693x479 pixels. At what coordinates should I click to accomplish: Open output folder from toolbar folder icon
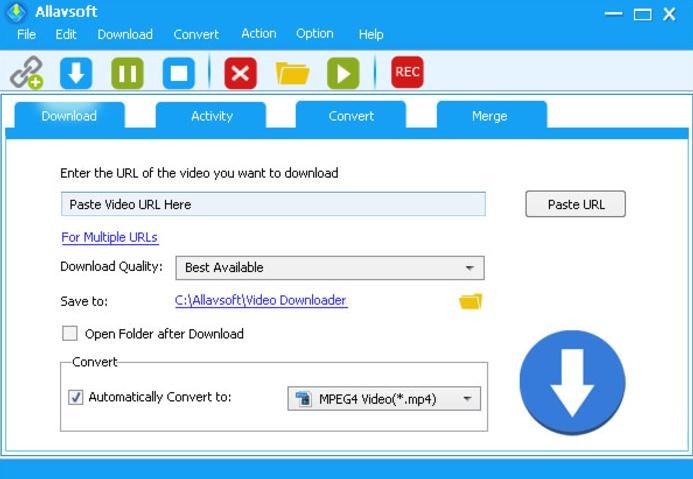(x=292, y=73)
